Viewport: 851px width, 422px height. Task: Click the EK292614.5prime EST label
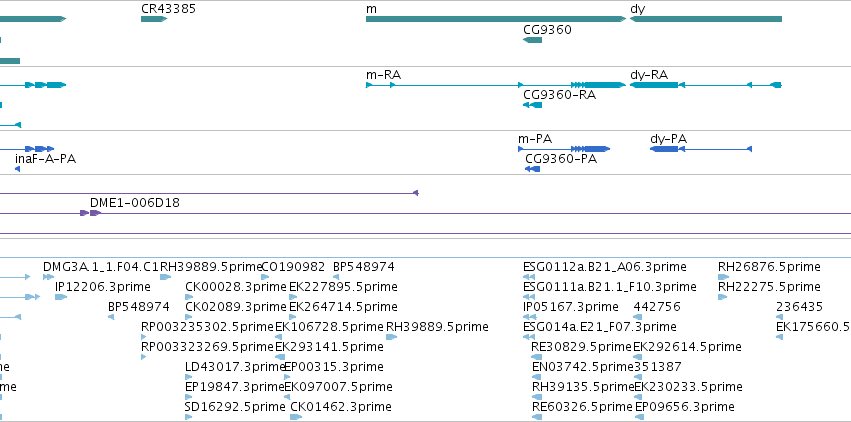click(x=687, y=346)
